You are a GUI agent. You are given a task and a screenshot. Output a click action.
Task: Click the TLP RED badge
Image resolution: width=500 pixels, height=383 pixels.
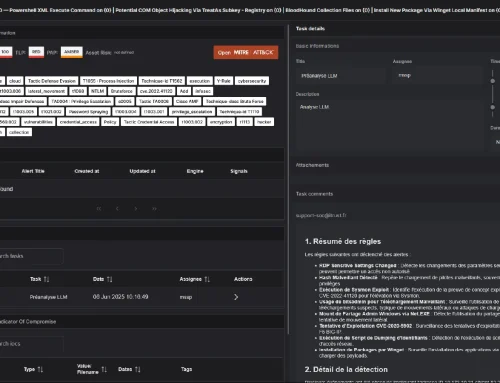coord(36,52)
